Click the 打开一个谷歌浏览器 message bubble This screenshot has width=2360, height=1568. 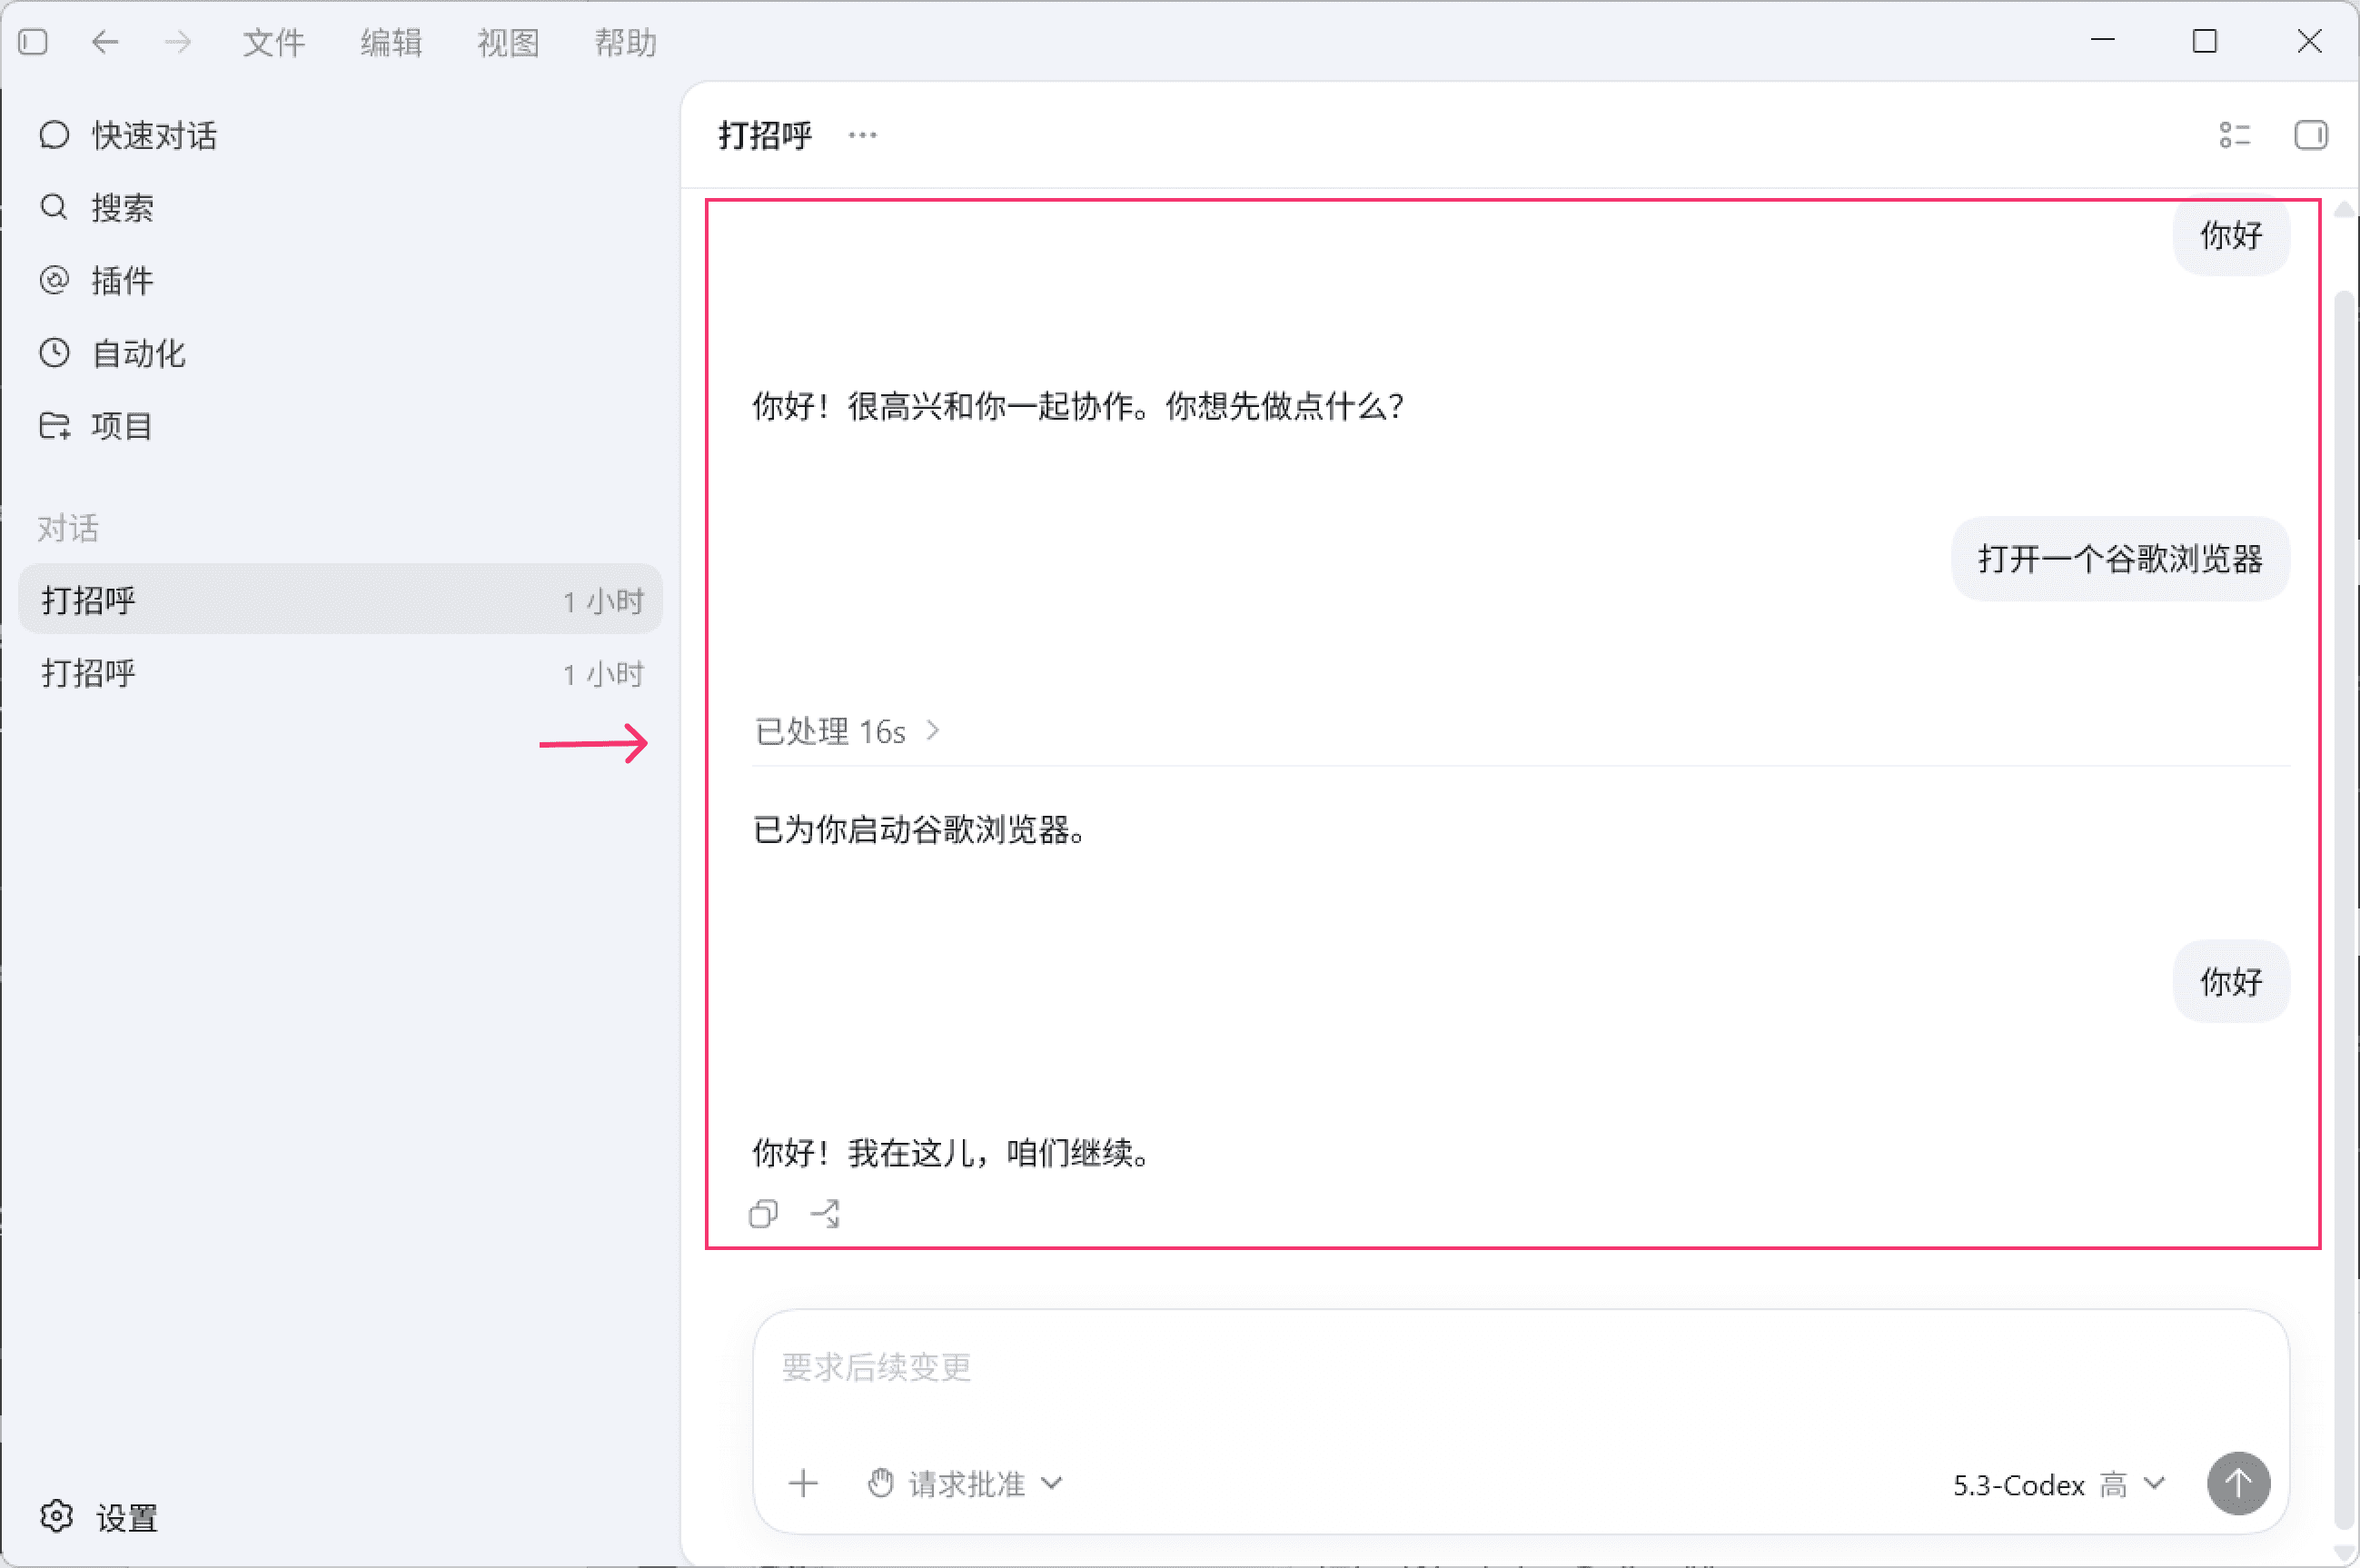2120,559
